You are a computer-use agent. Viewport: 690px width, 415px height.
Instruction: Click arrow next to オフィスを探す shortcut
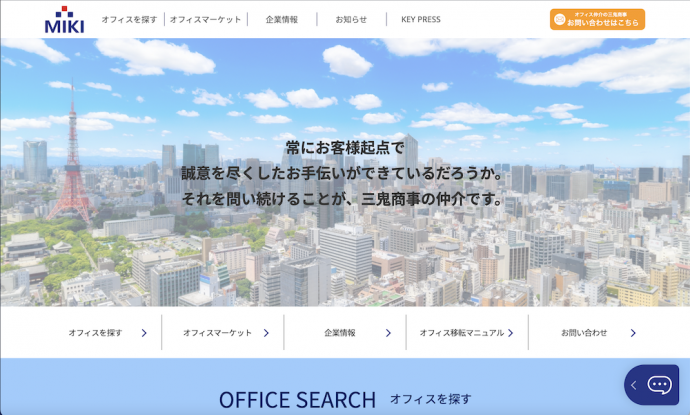144,333
